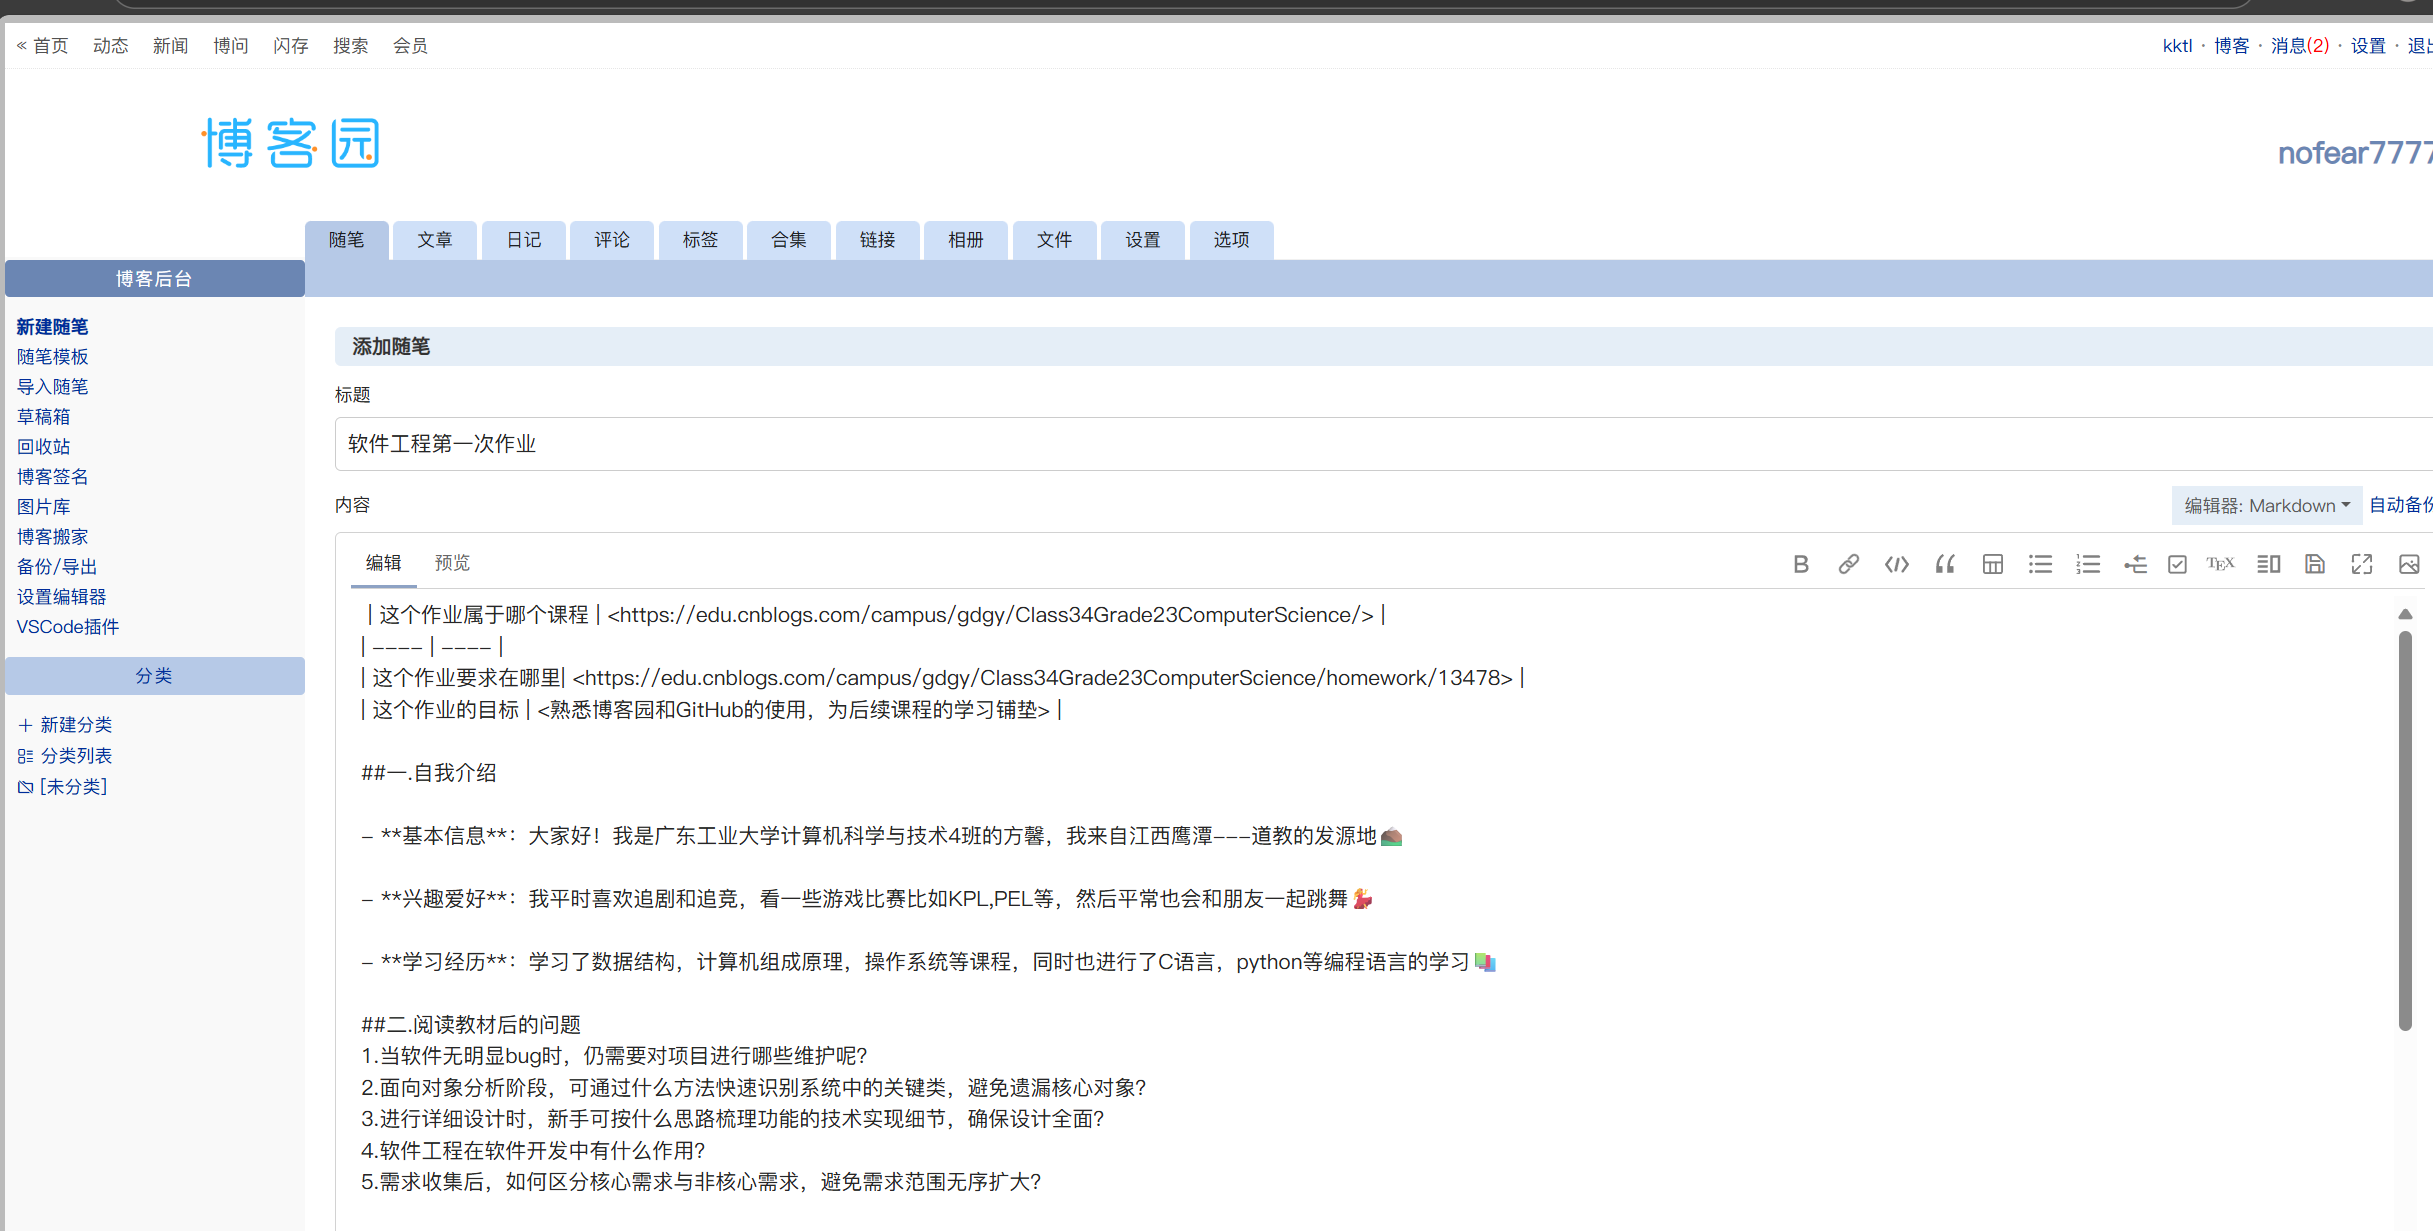Toggle the side-by-side preview layout

[2268, 563]
